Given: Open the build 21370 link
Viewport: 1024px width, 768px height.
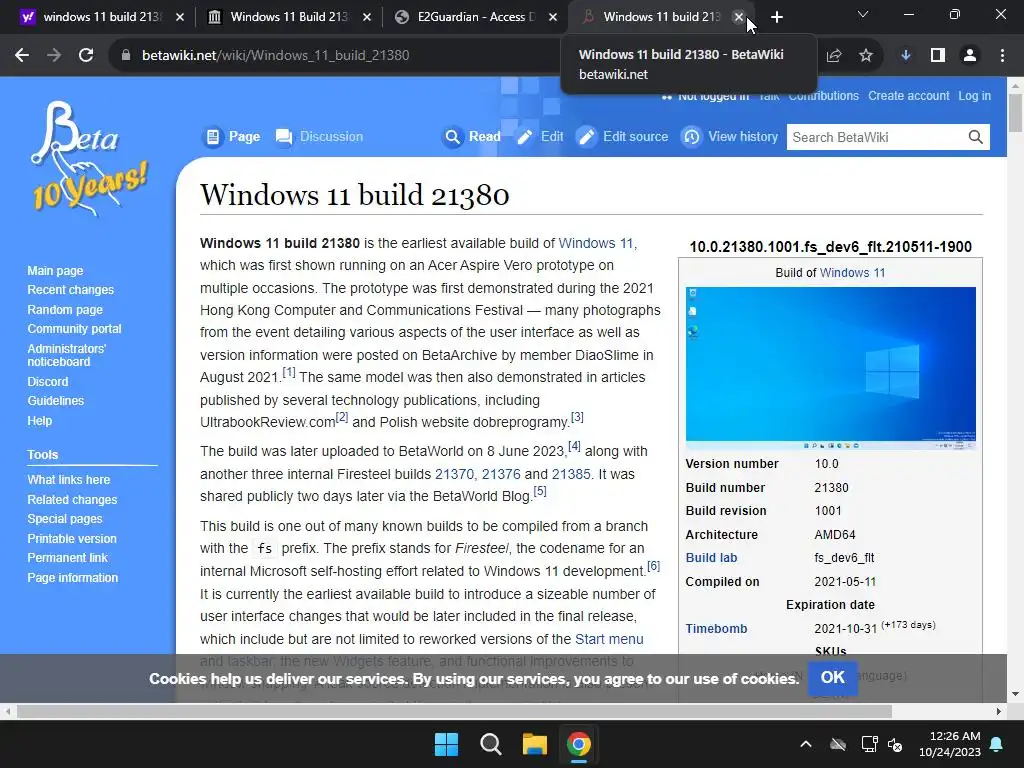Looking at the screenshot, I should tap(455, 474).
